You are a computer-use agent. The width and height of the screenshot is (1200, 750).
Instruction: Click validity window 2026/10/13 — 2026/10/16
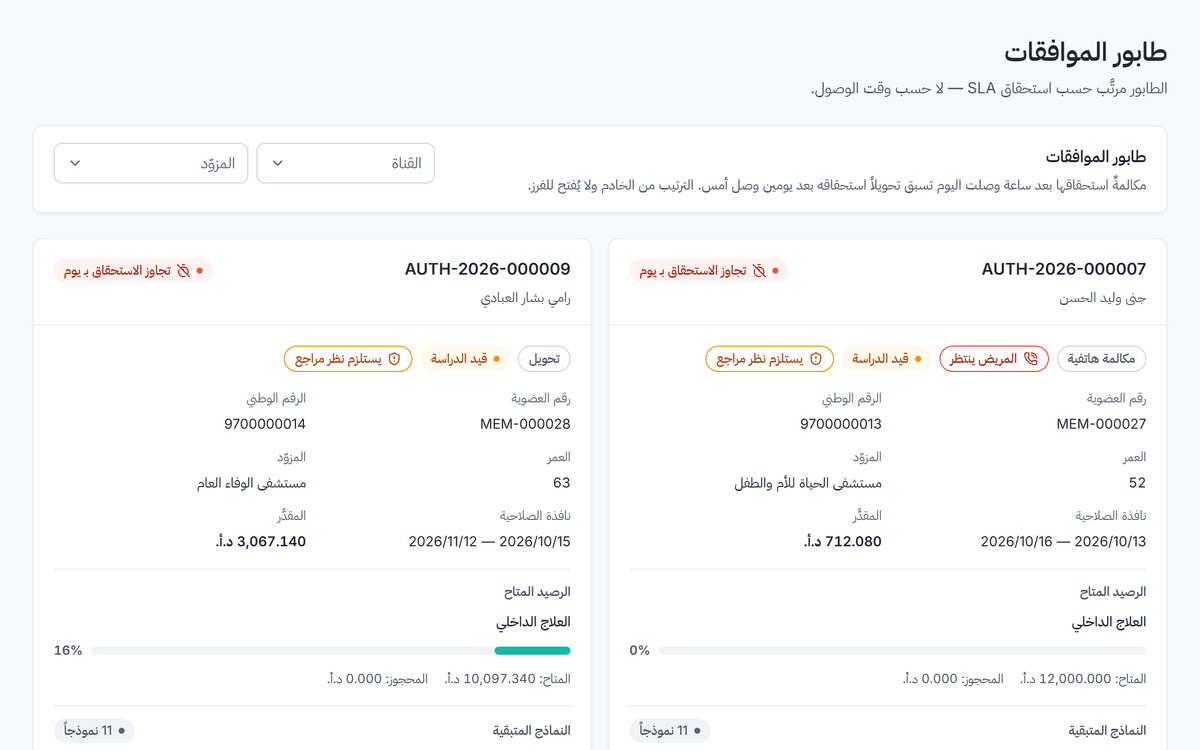coord(1064,542)
